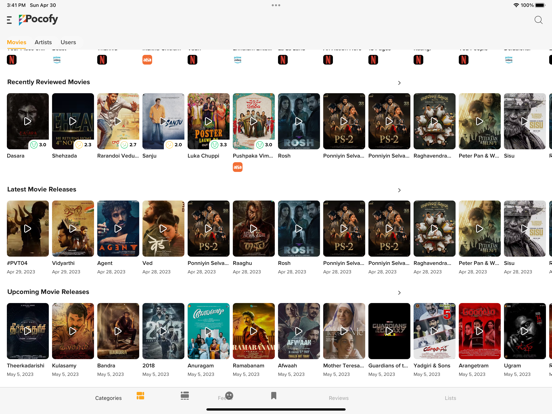Viewport: 552px width, 414px height.
Task: Click the Ramabanam movie title
Action: pos(248,365)
